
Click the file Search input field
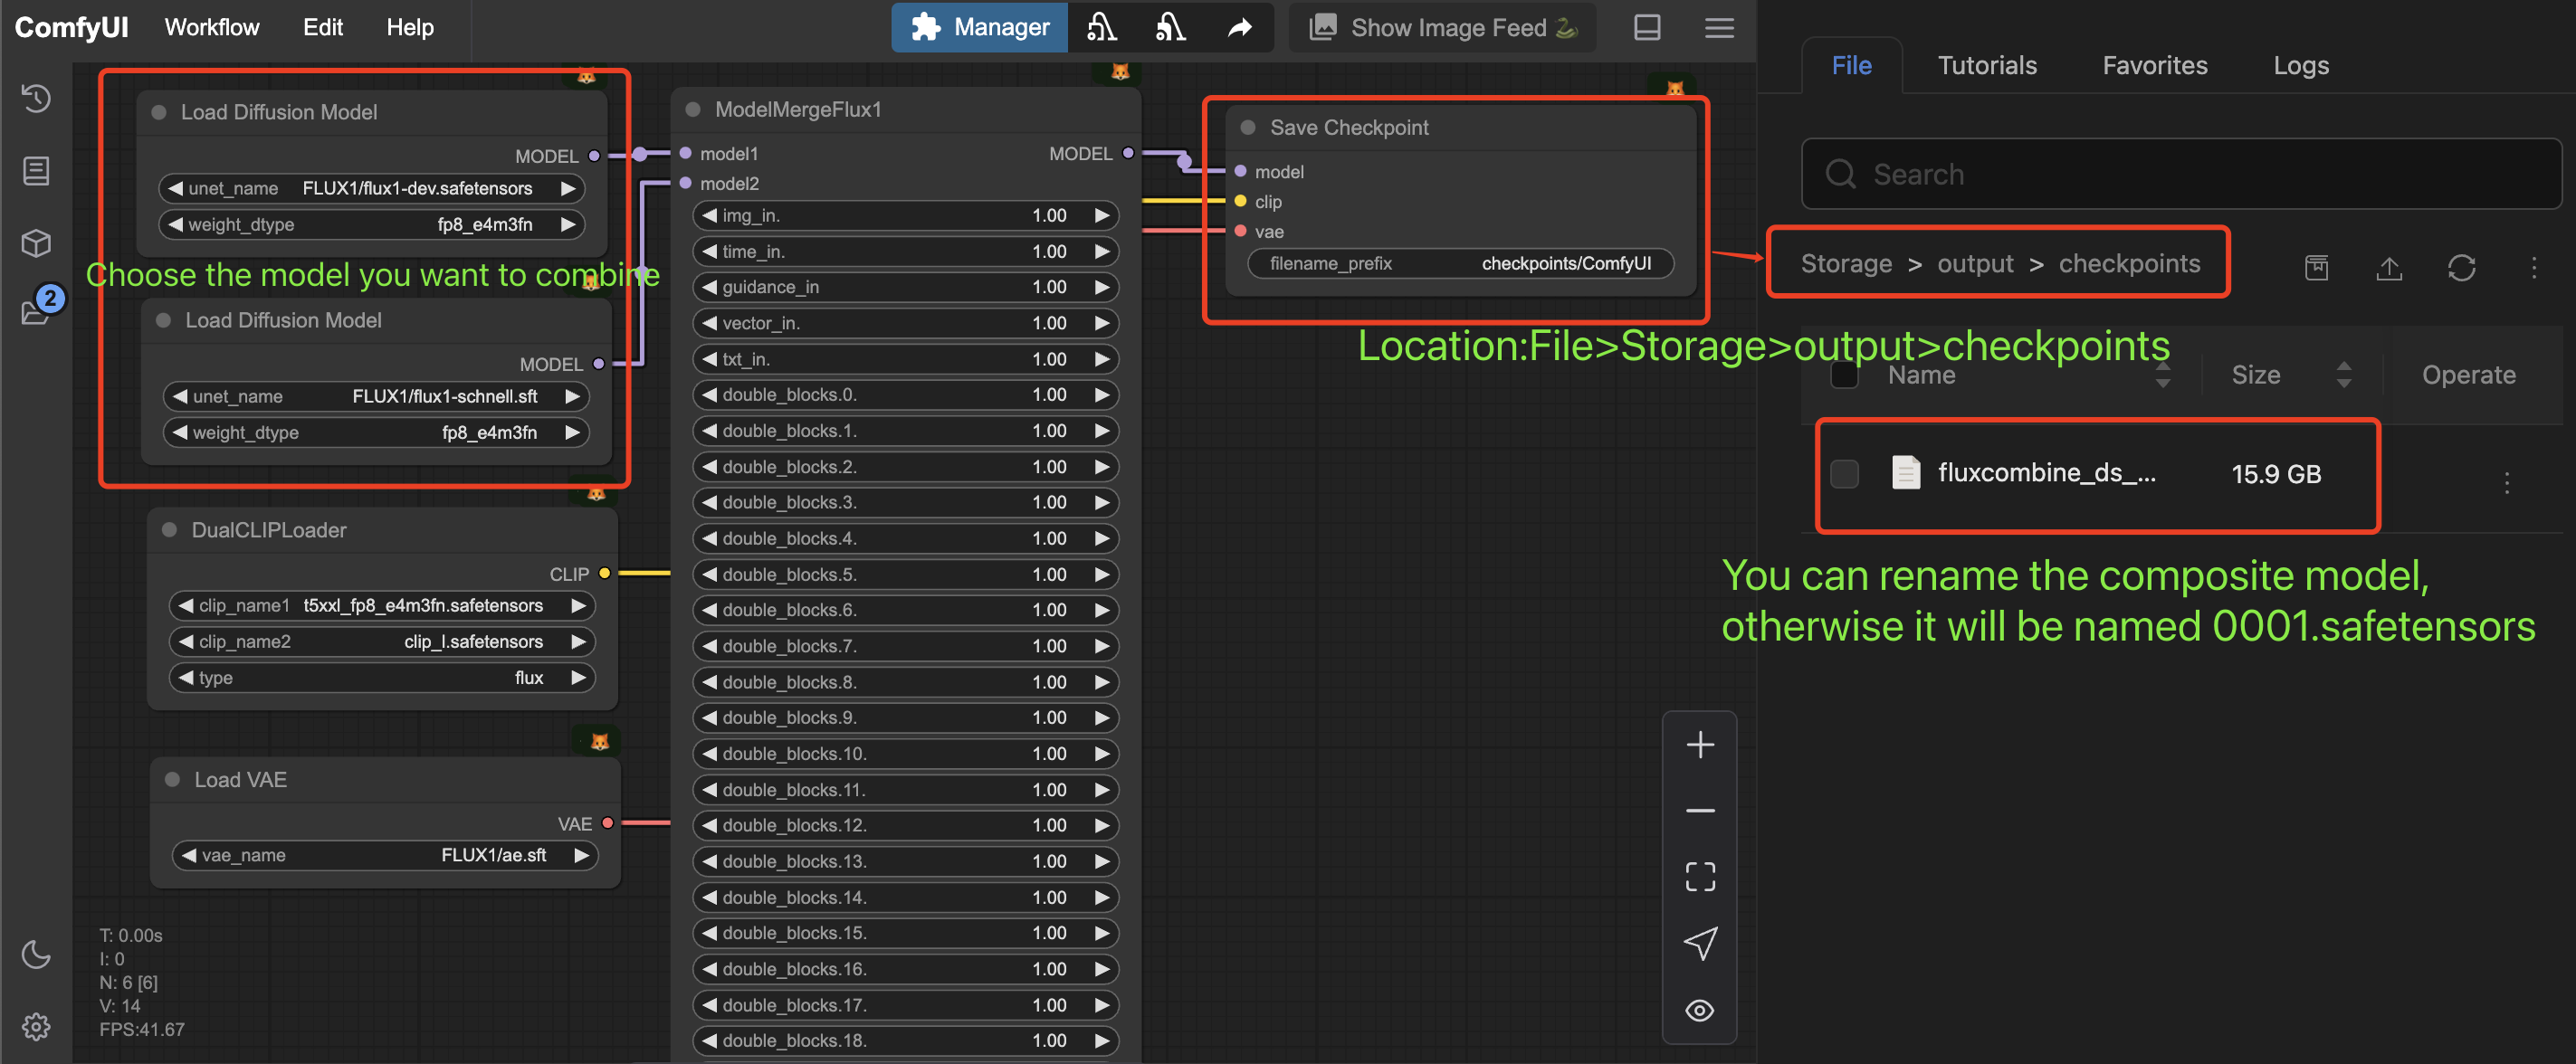pos(2181,174)
